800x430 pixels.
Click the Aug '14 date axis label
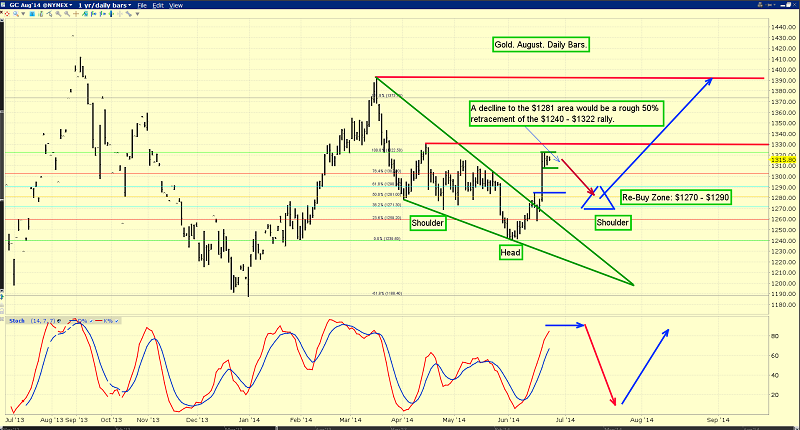point(641,420)
